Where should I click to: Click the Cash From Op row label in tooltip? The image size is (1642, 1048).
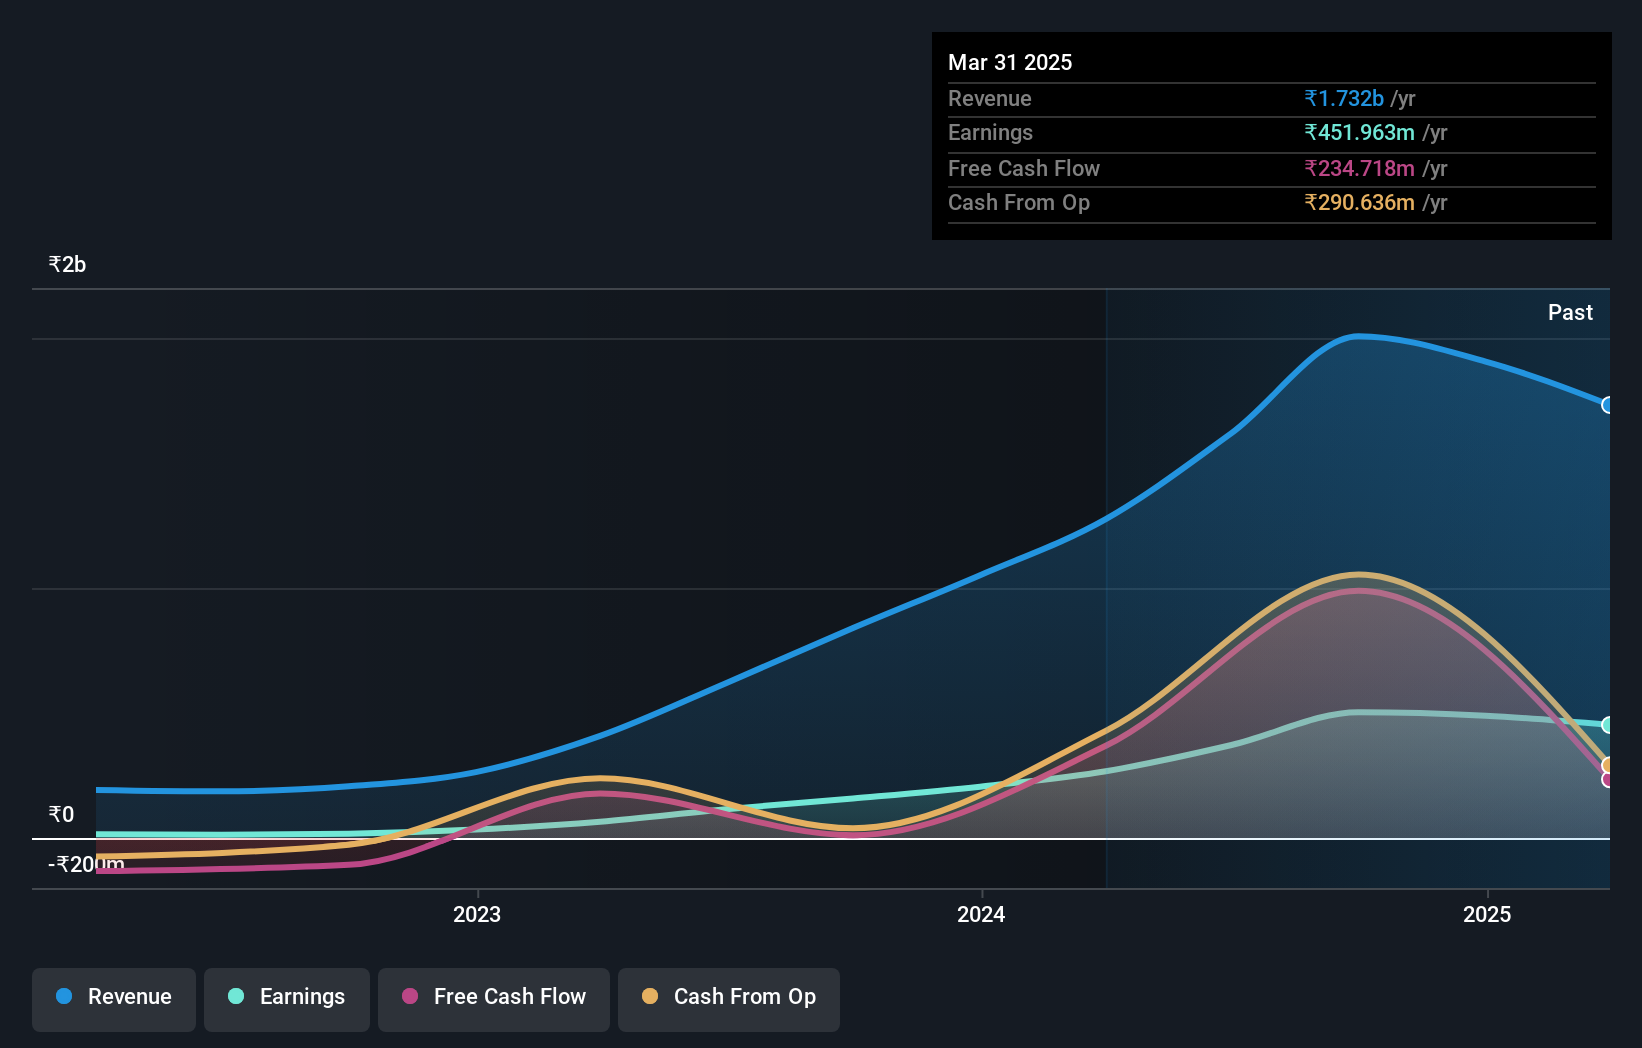pos(1019,203)
